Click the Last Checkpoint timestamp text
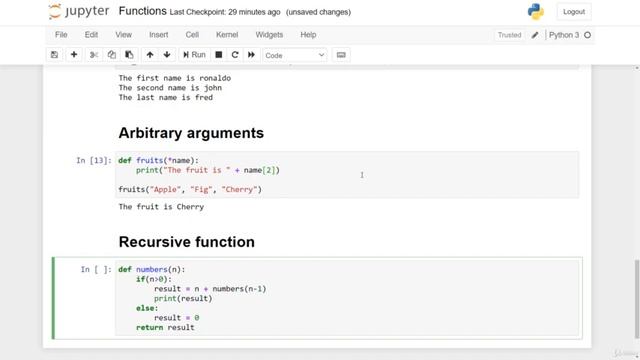This screenshot has width=640, height=360. tap(225, 12)
